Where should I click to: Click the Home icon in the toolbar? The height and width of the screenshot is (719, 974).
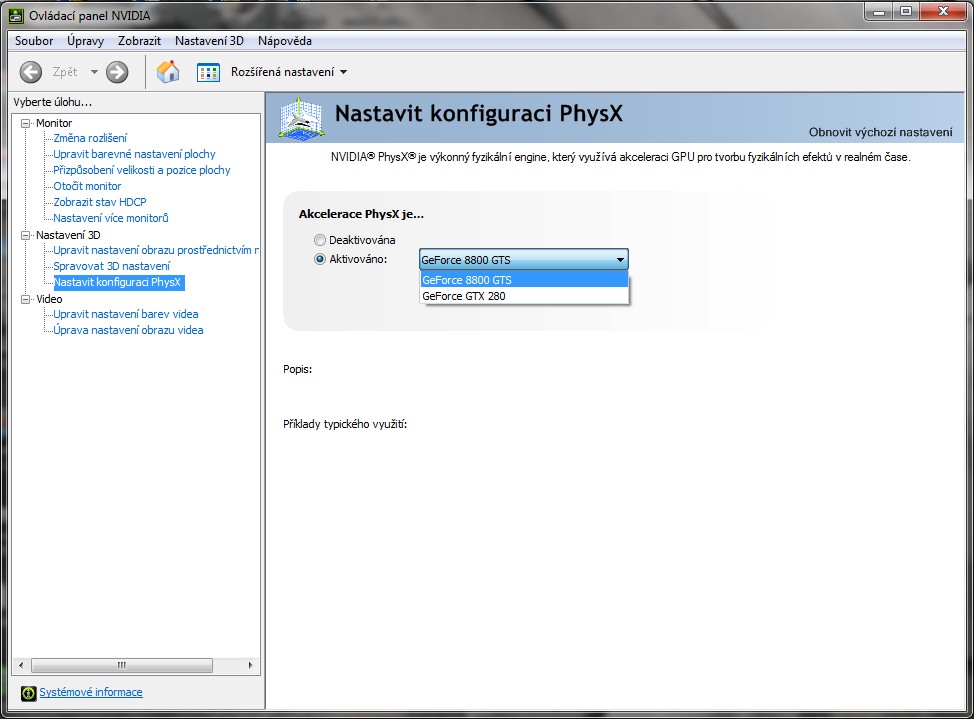click(168, 72)
